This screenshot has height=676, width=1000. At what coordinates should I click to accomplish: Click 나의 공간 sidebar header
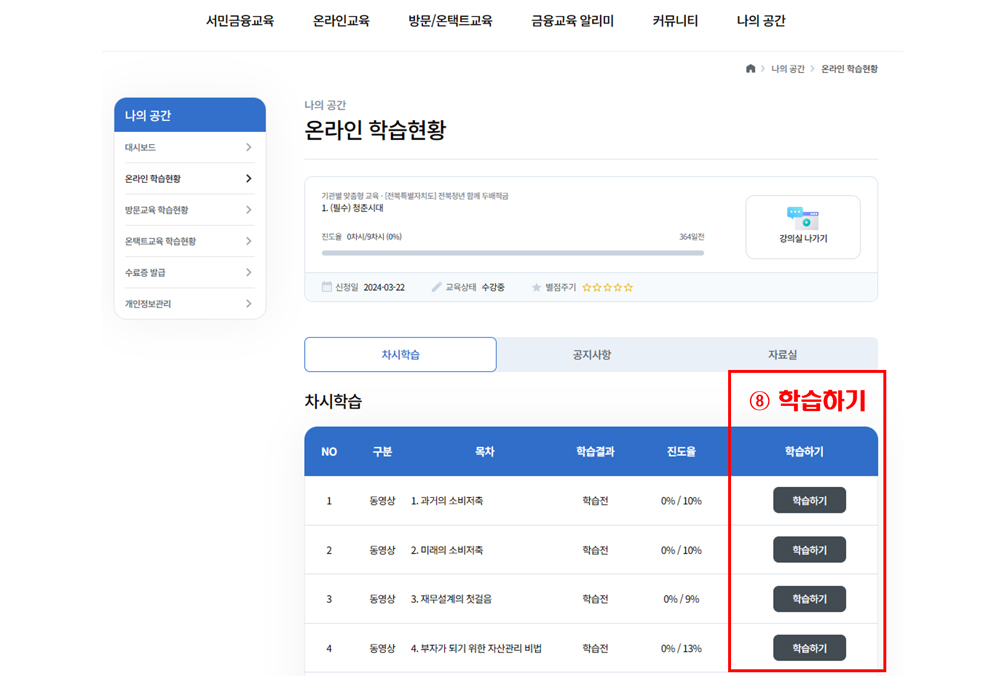[x=190, y=115]
